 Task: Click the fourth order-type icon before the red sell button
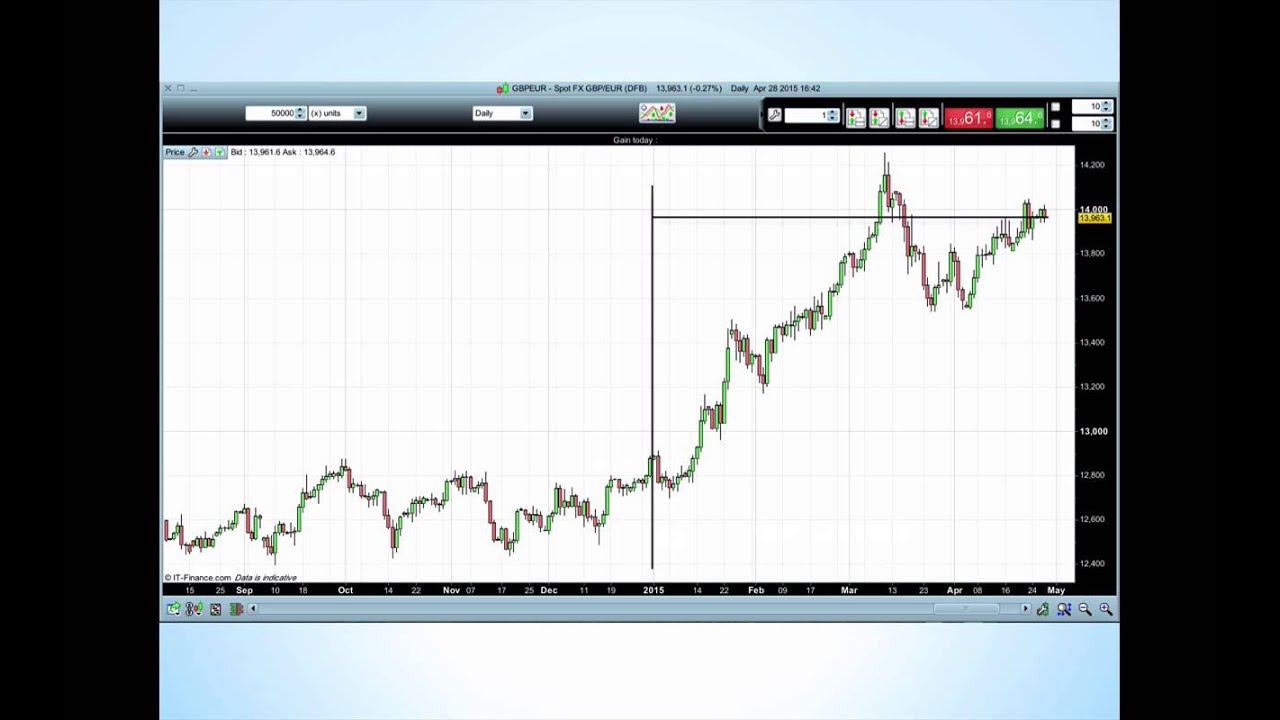[929, 117]
